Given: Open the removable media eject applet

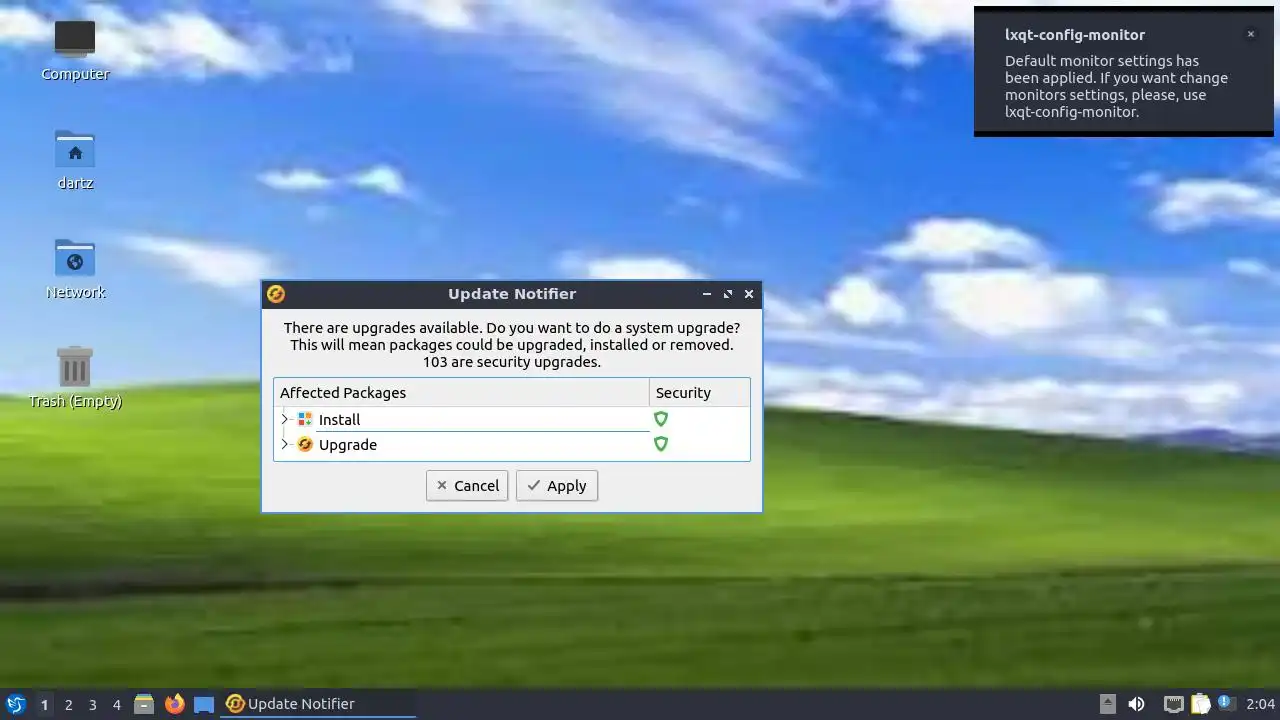Looking at the screenshot, I should point(1107,704).
